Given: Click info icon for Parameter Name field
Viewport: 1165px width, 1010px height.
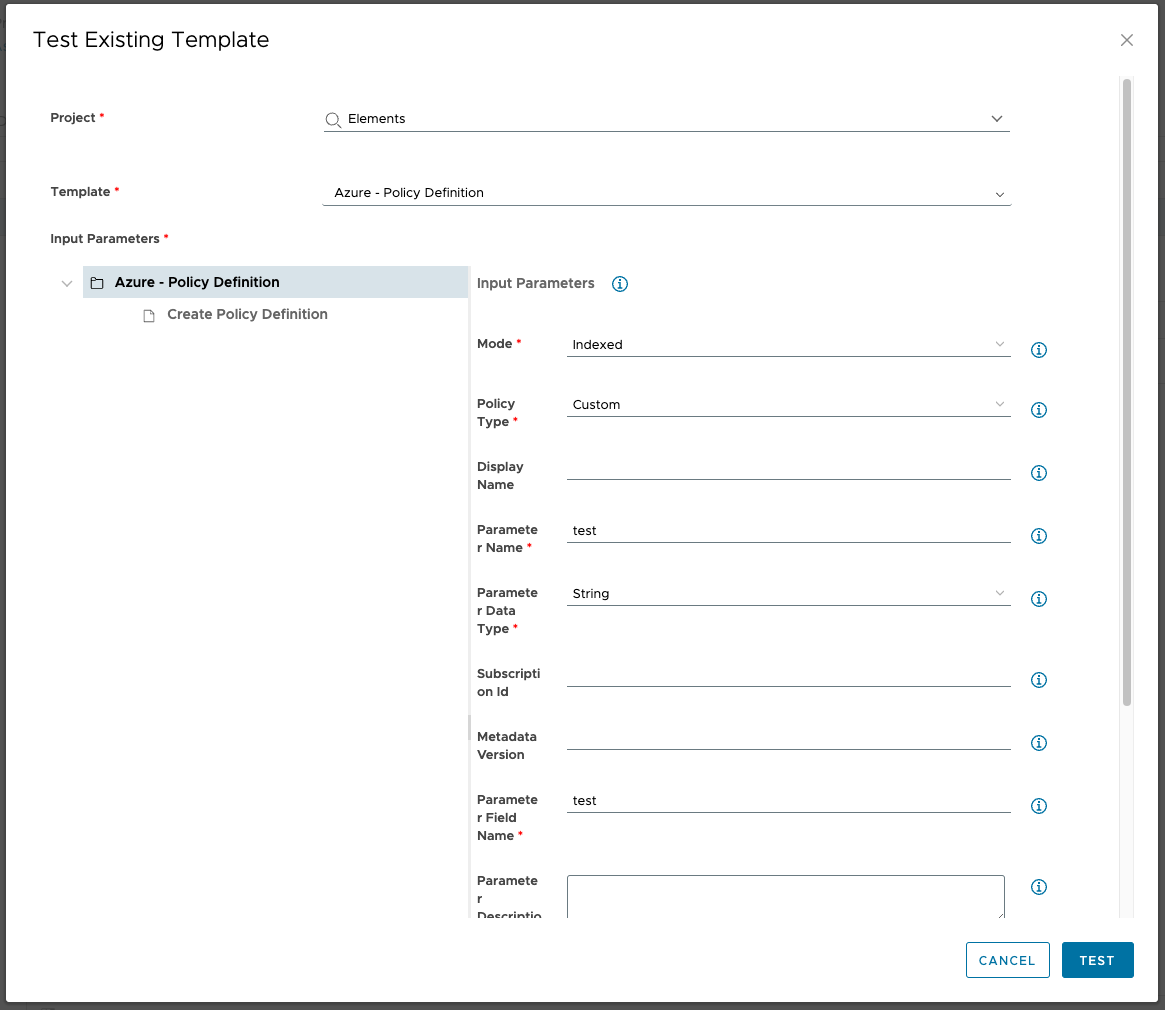Looking at the screenshot, I should [x=1039, y=536].
